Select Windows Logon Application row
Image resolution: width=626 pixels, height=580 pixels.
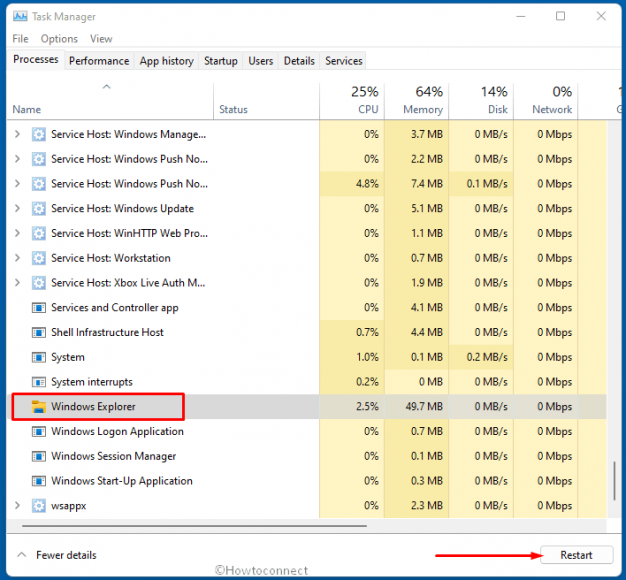(306, 432)
